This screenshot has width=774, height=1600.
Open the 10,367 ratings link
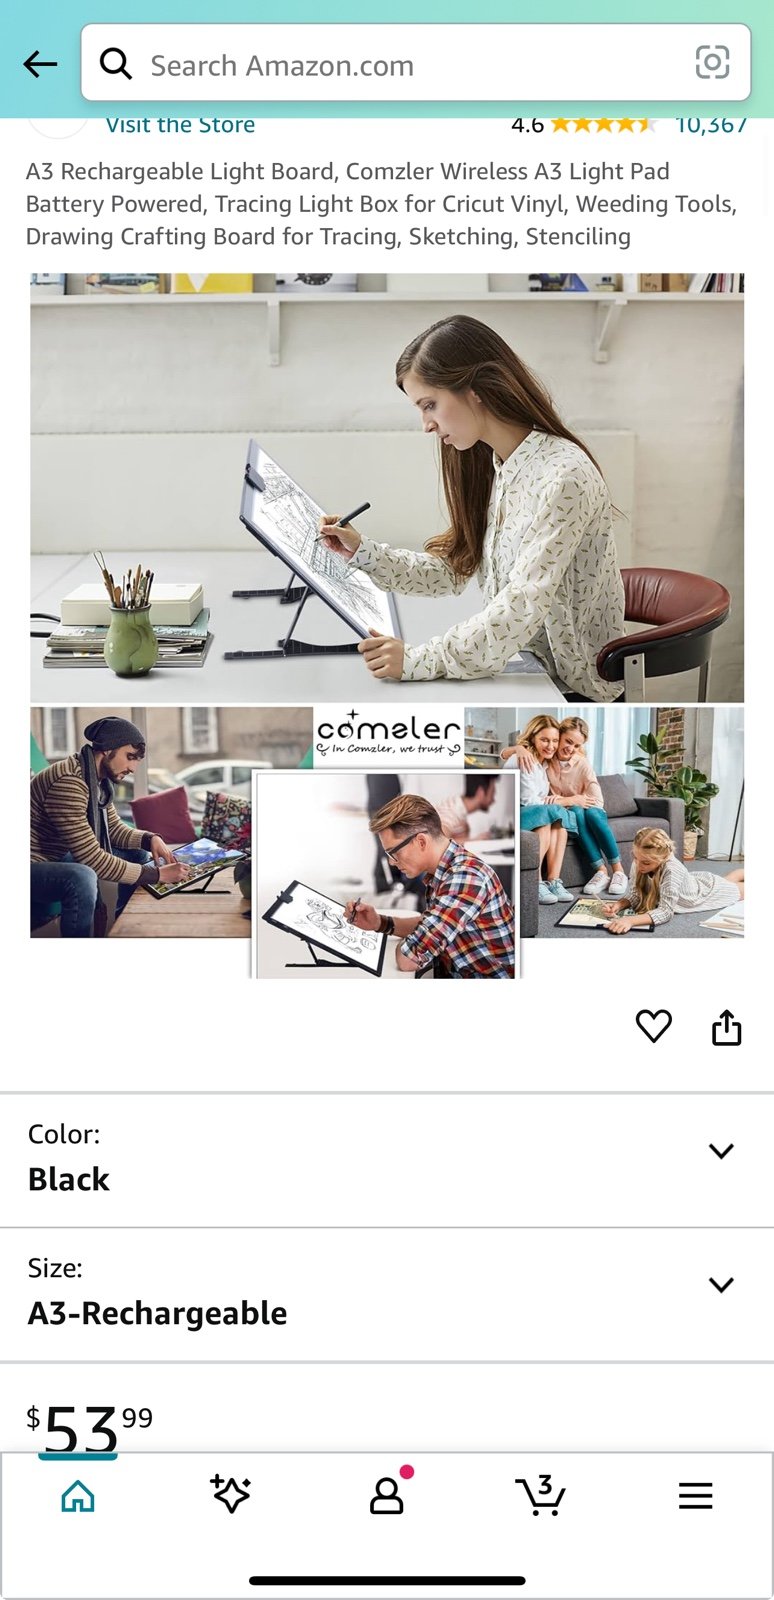711,125
